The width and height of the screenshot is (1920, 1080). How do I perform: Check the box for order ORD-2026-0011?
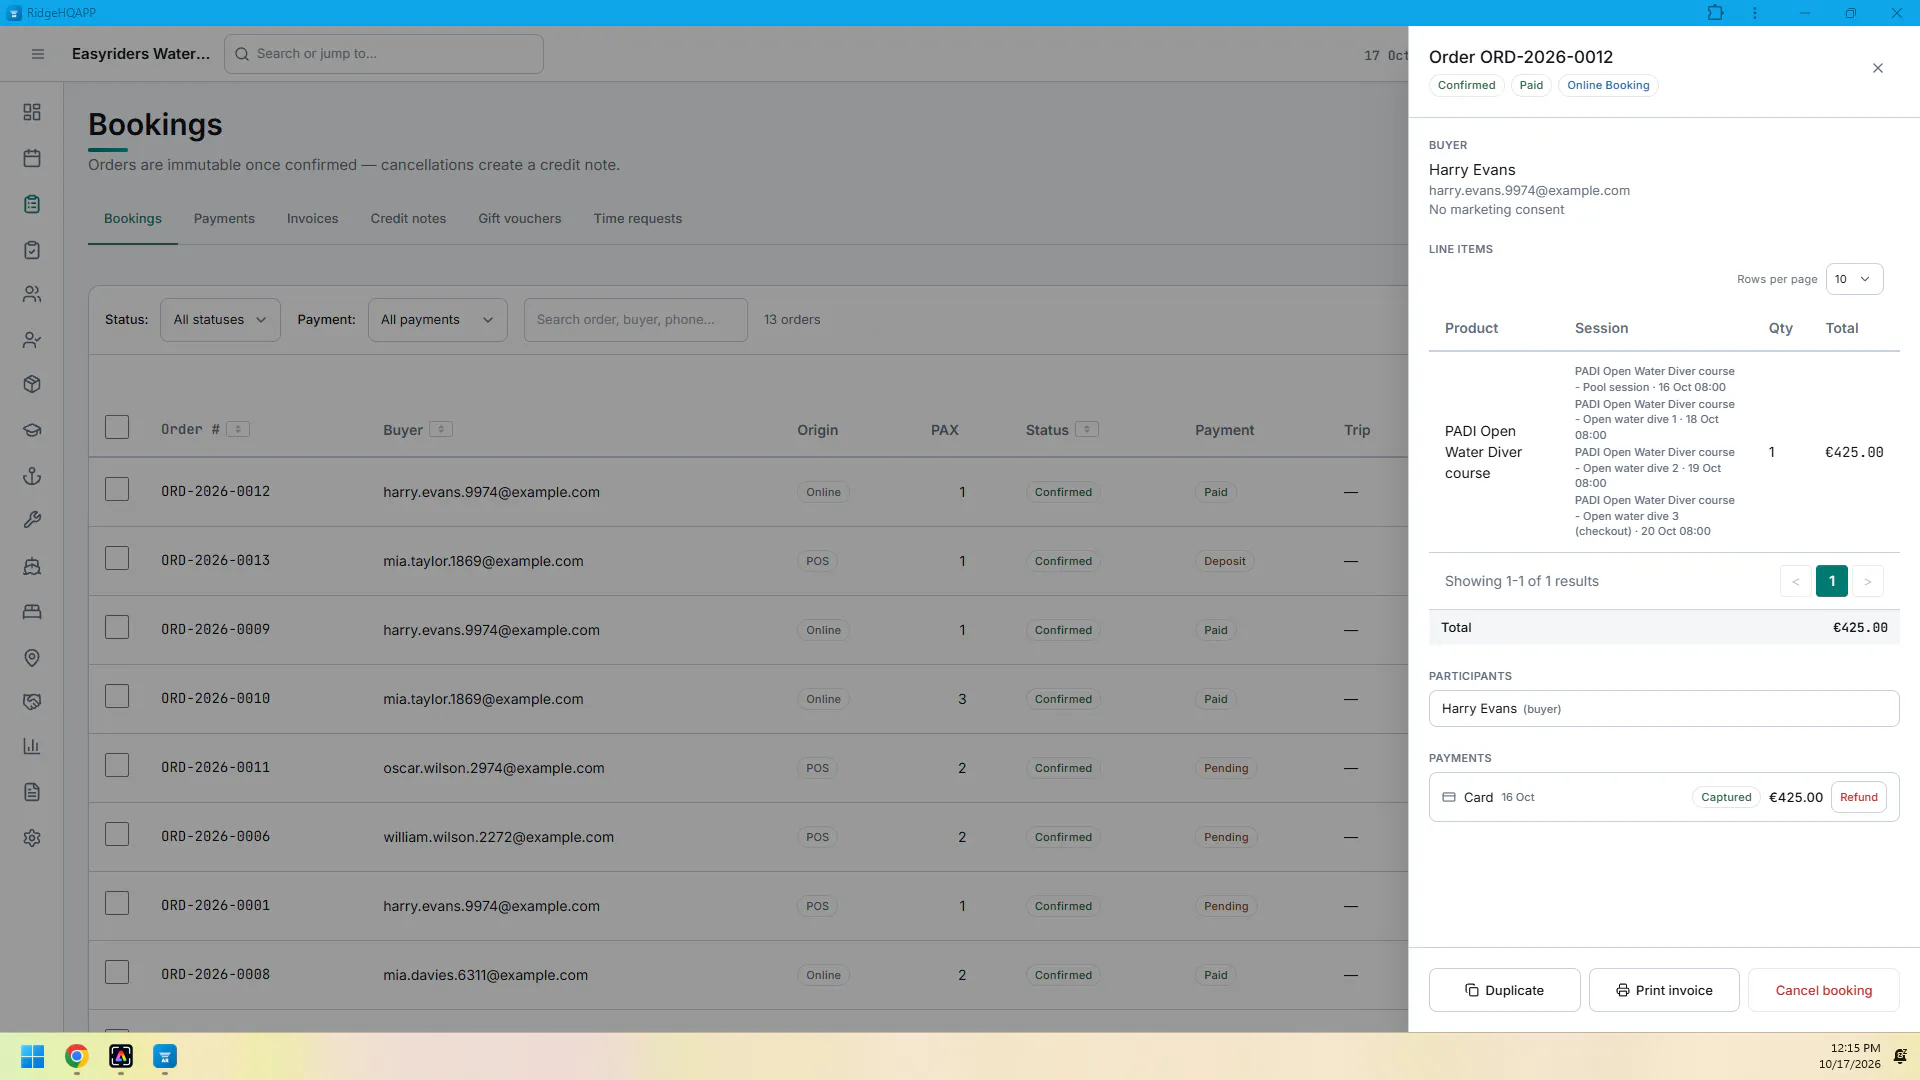point(117,765)
